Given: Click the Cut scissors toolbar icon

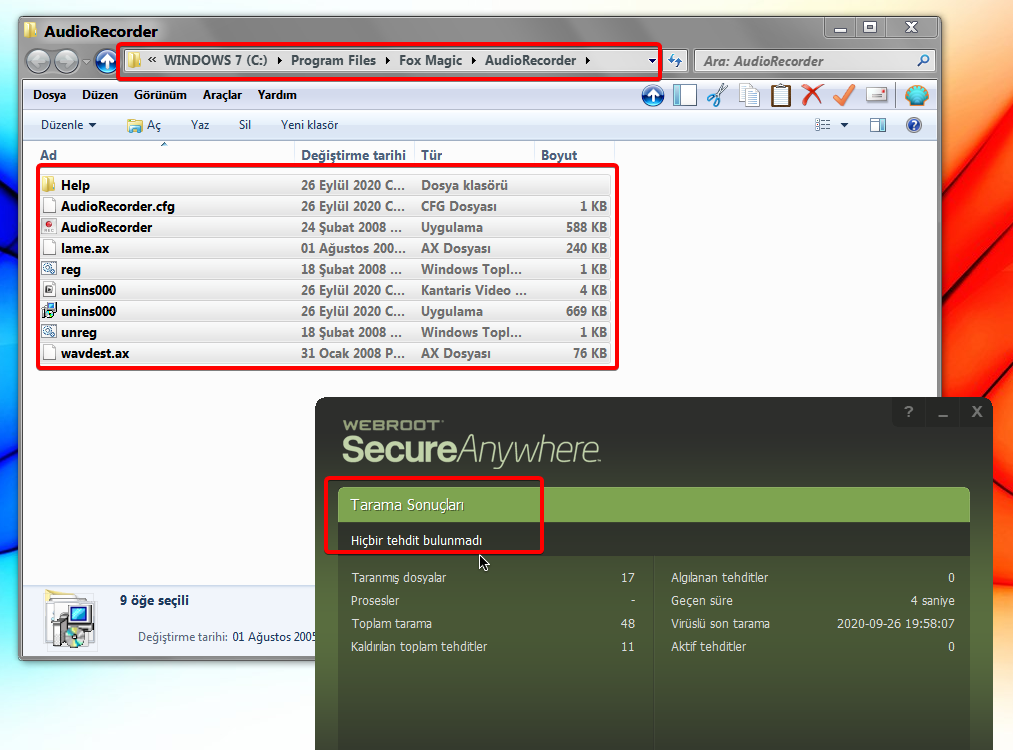Looking at the screenshot, I should coord(717,96).
